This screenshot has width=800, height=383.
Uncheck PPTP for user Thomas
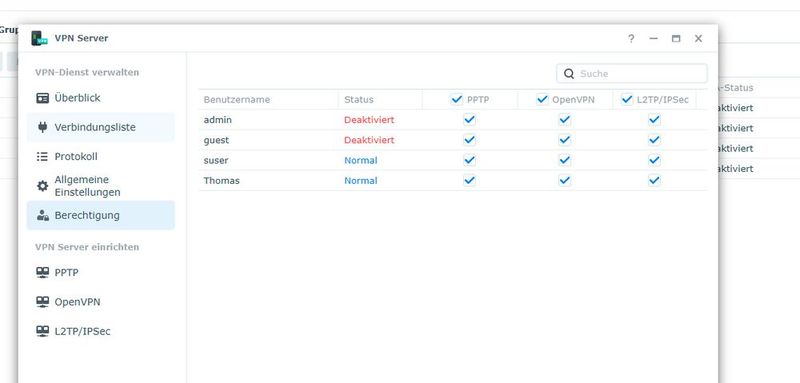tap(469, 181)
